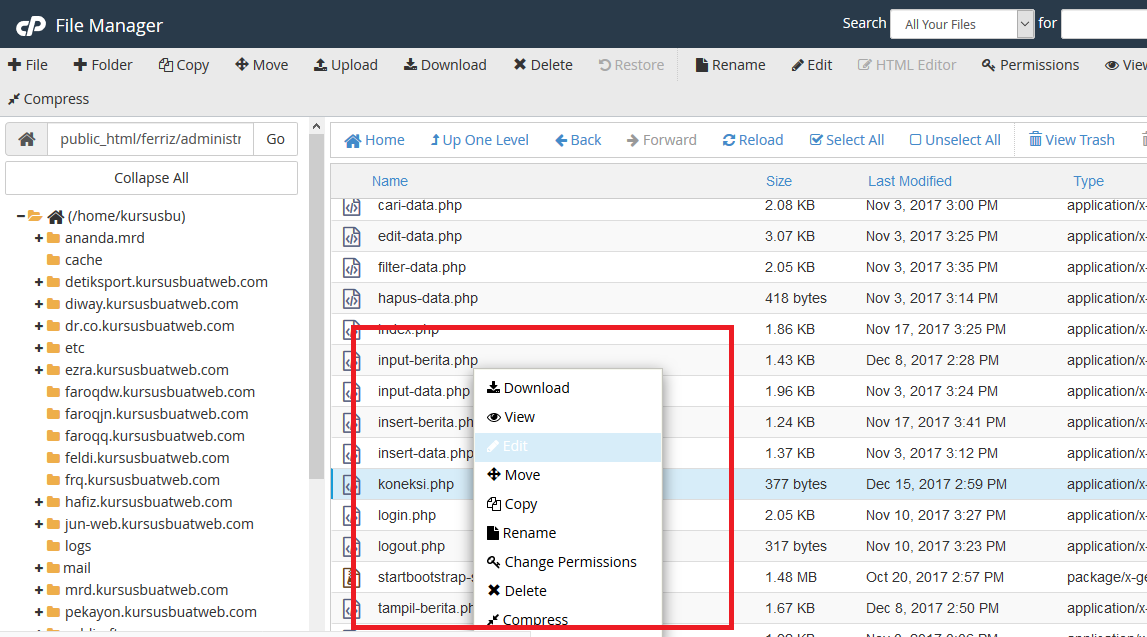Image resolution: width=1147 pixels, height=637 pixels.
Task: Open Permissions from the top toolbar
Action: [1030, 65]
